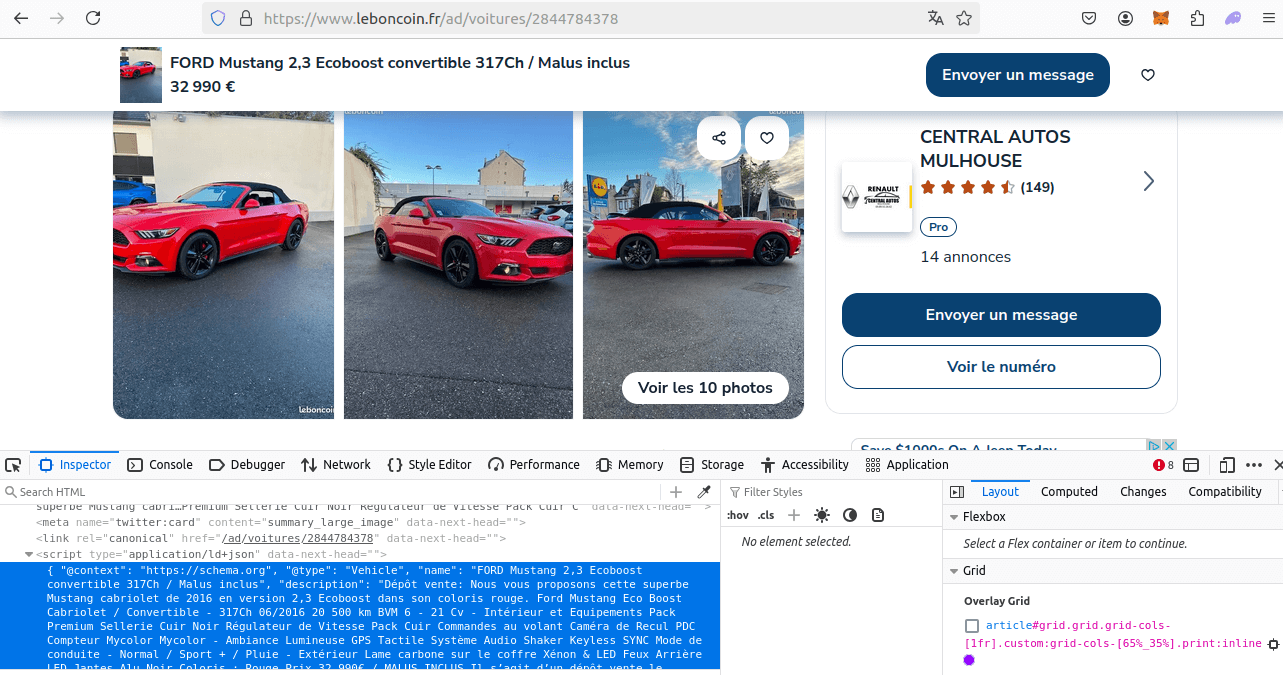Open Pocket save icon in toolbar

[x=1089, y=18]
